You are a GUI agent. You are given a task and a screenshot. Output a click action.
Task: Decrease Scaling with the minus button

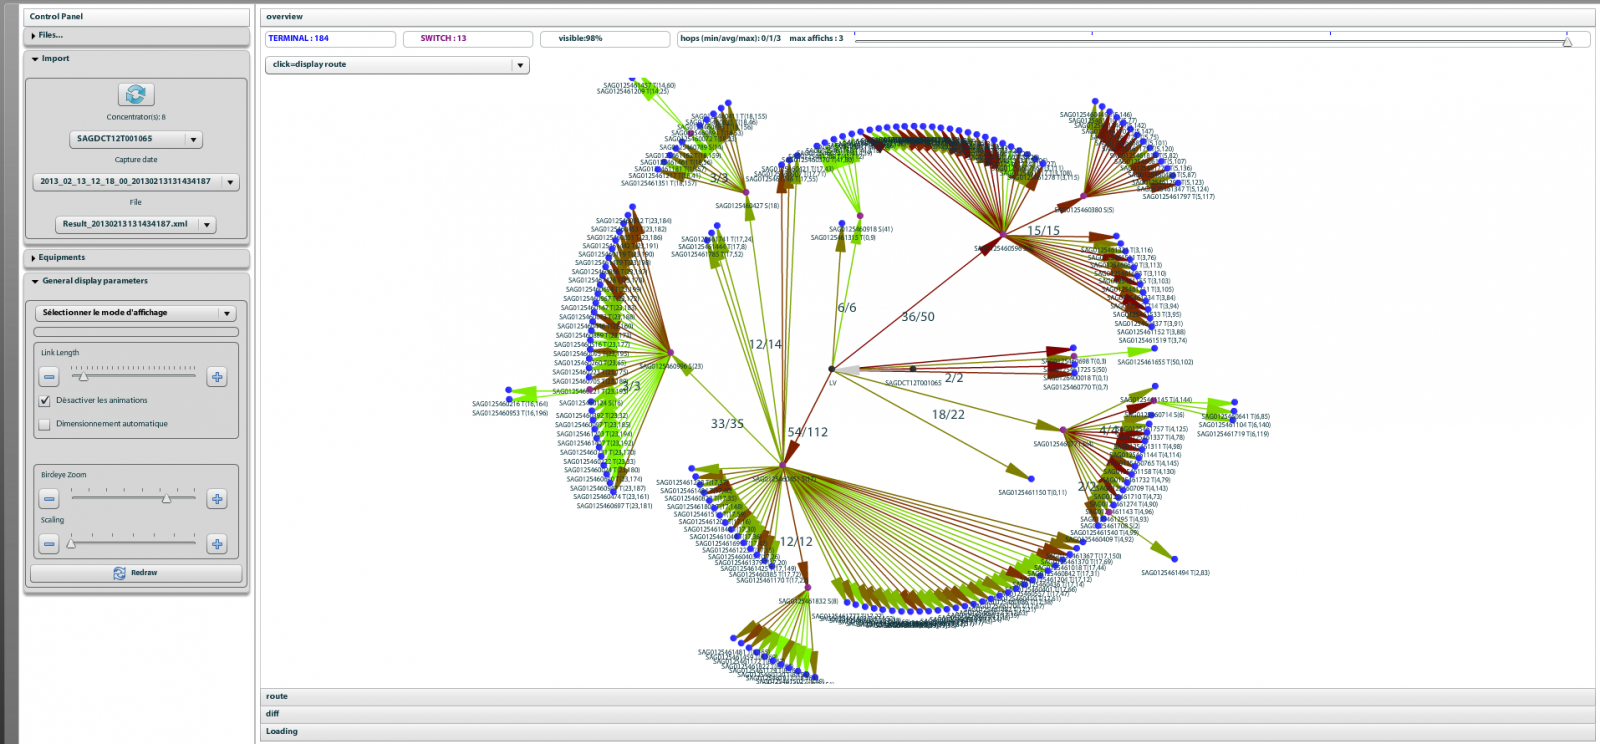[49, 544]
